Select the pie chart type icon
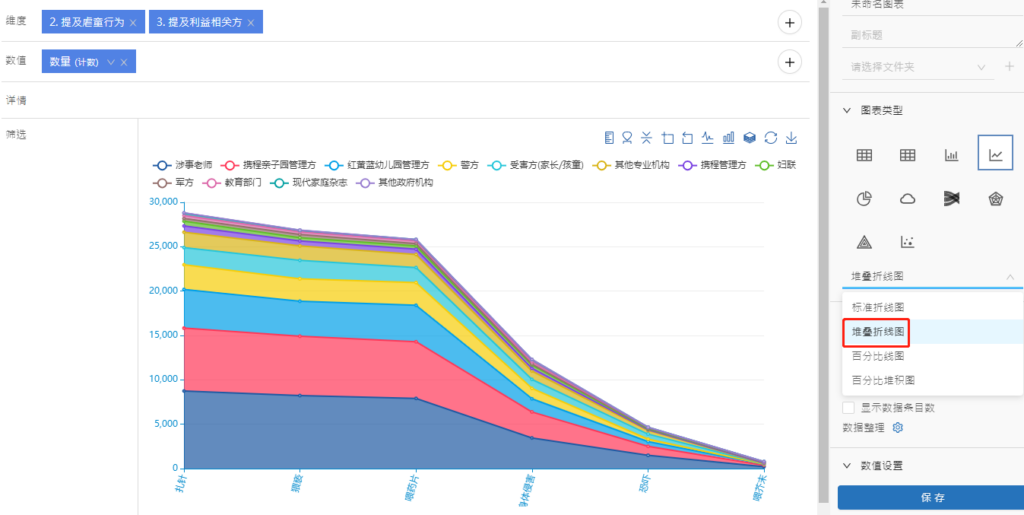This screenshot has height=515, width=1024. (864, 198)
